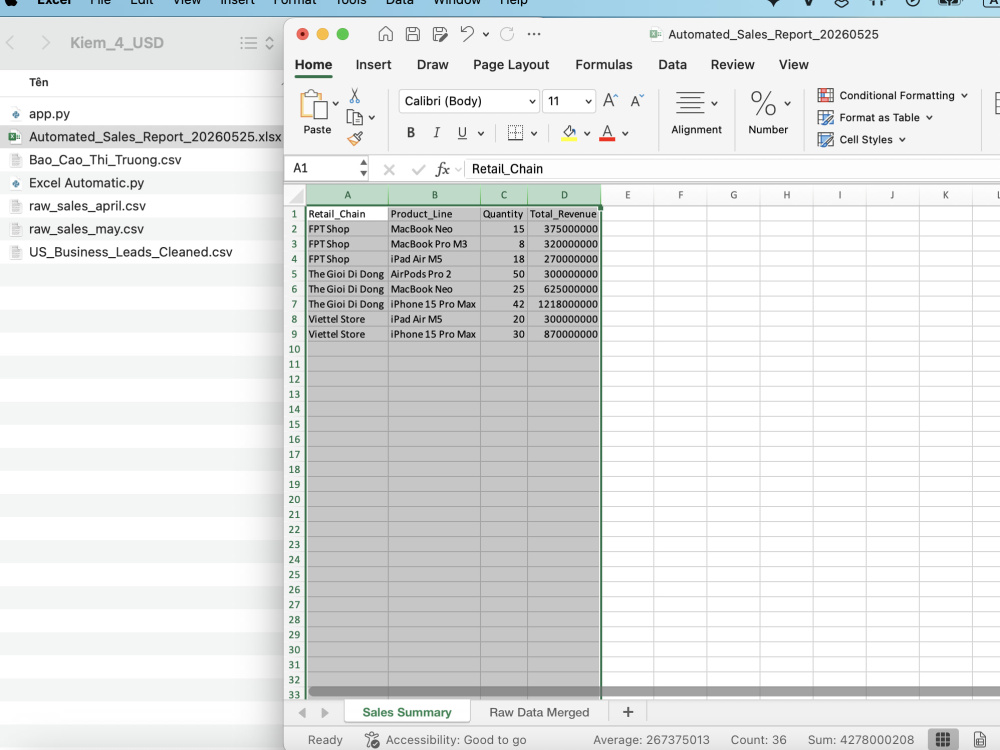
Task: Switch to the Draw ribbon tab
Action: [432, 64]
